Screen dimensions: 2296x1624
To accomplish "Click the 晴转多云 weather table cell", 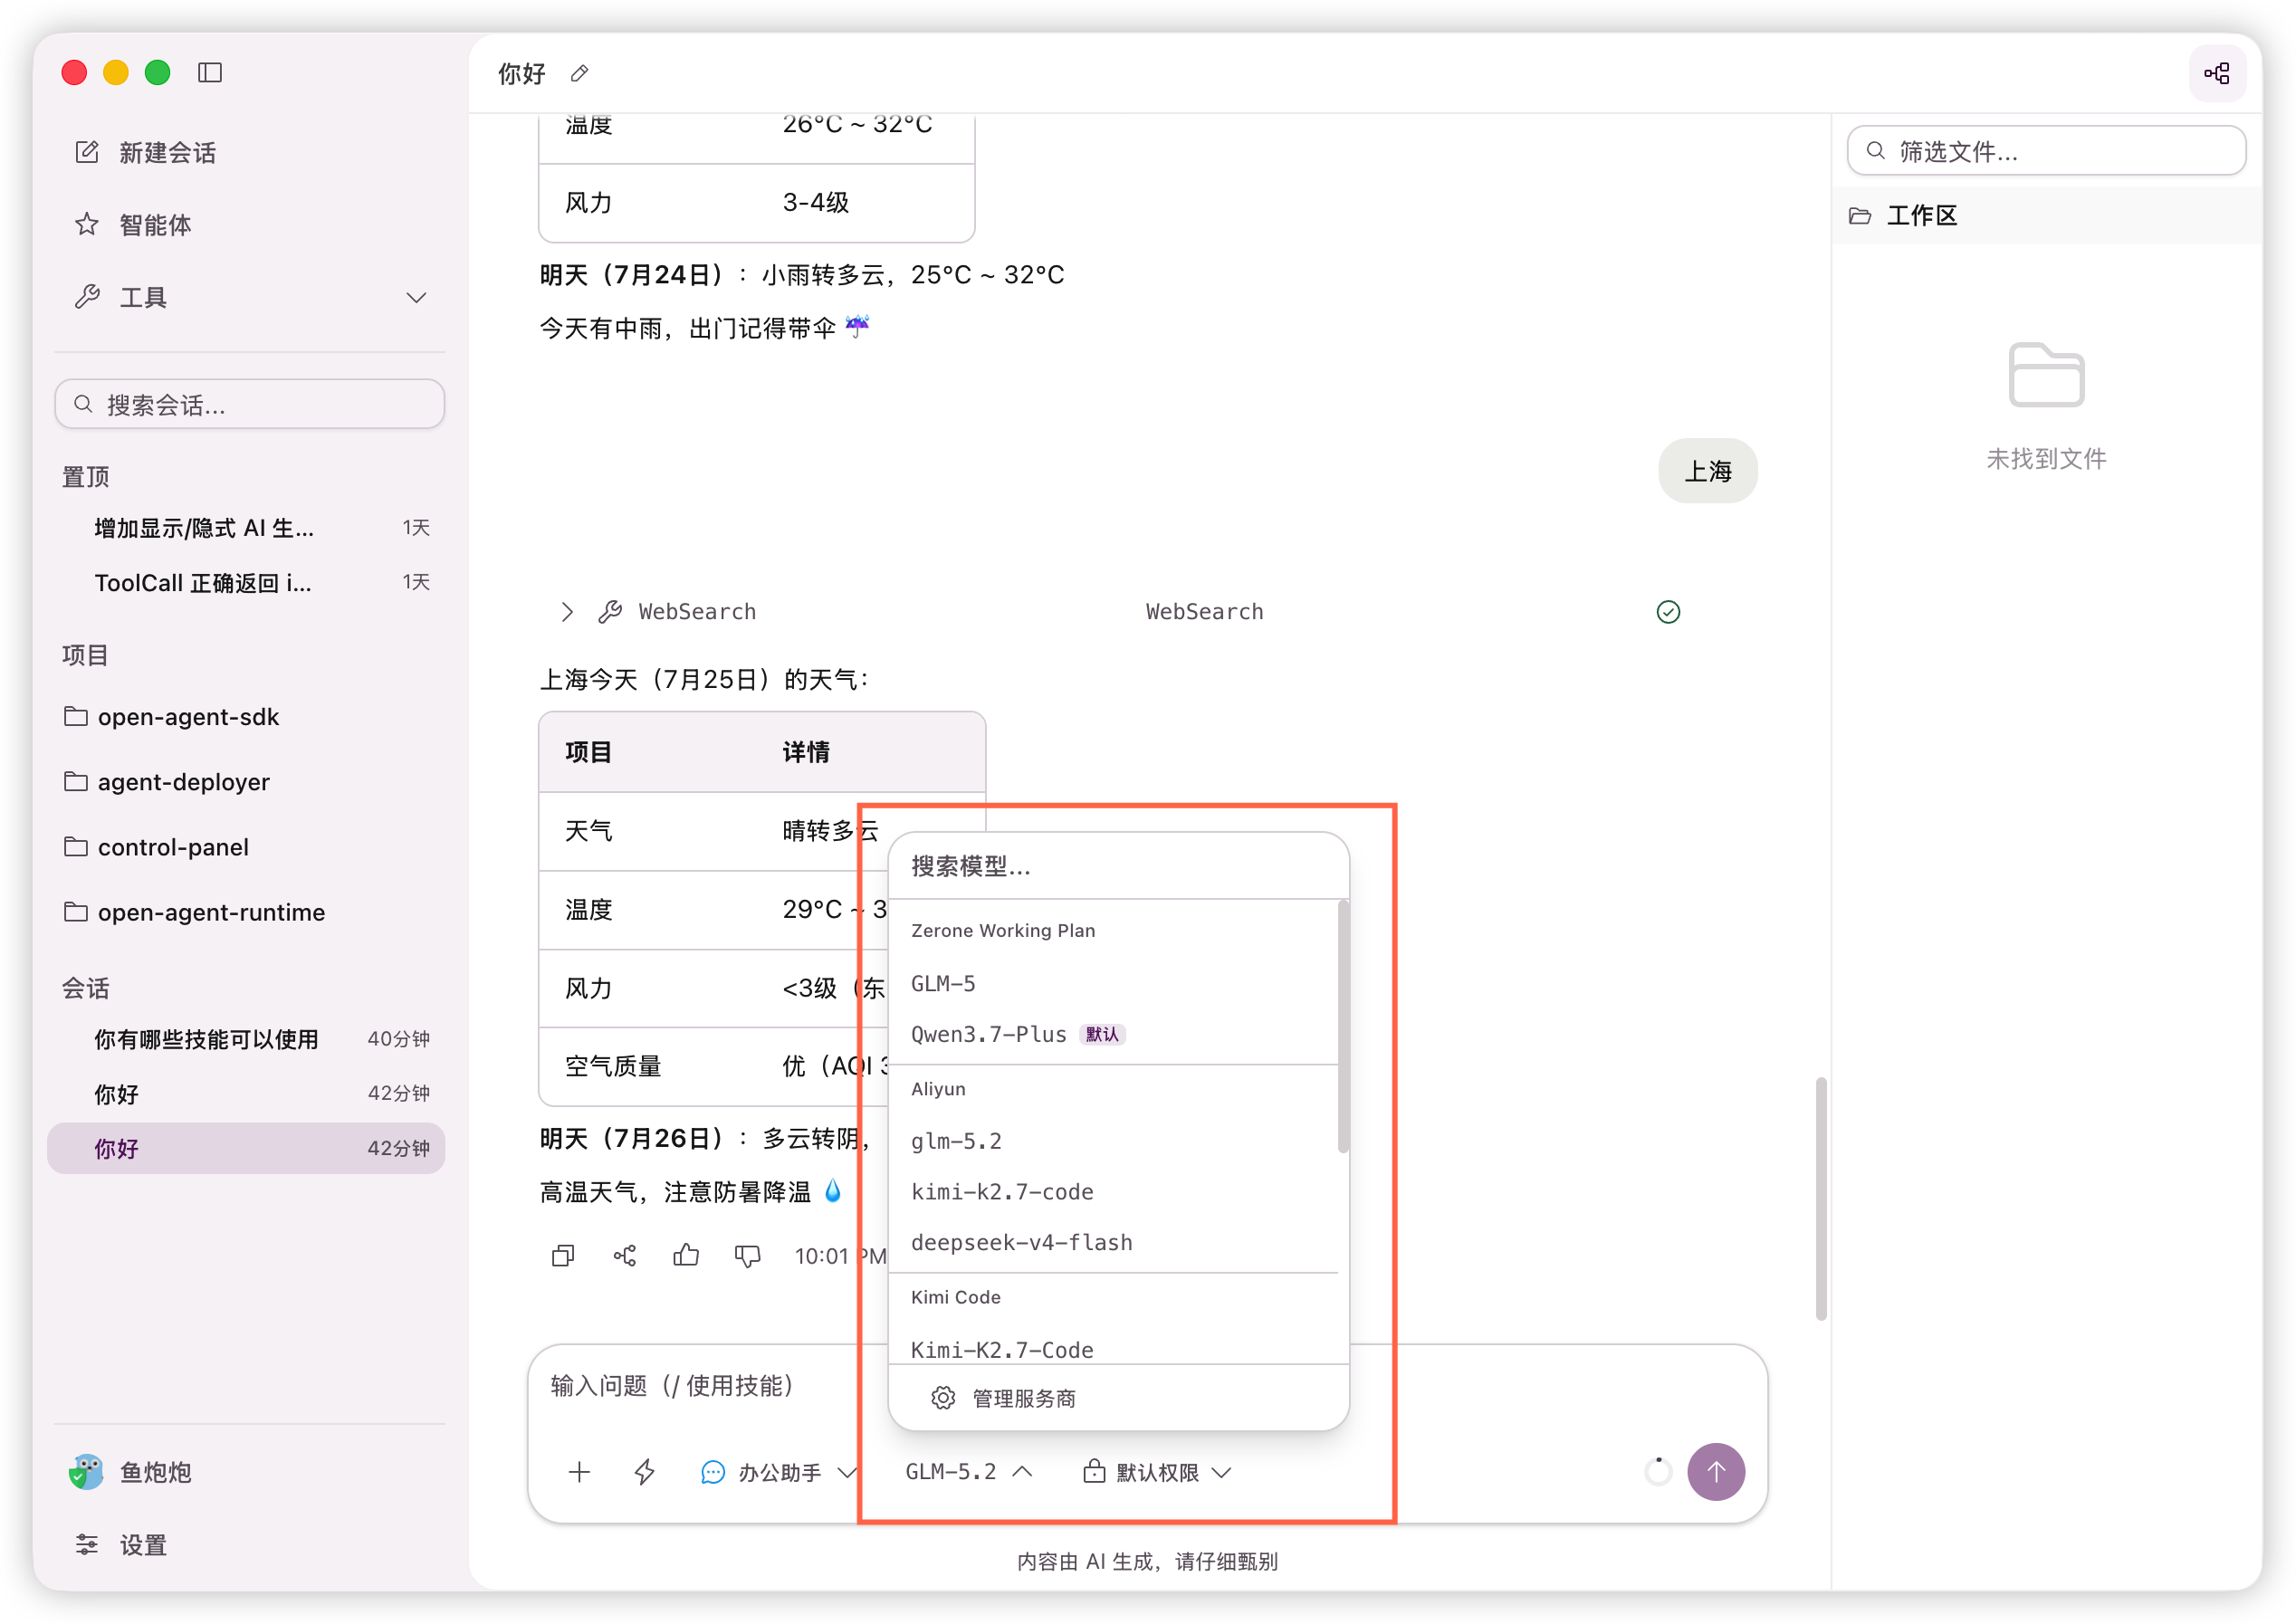I will click(830, 830).
